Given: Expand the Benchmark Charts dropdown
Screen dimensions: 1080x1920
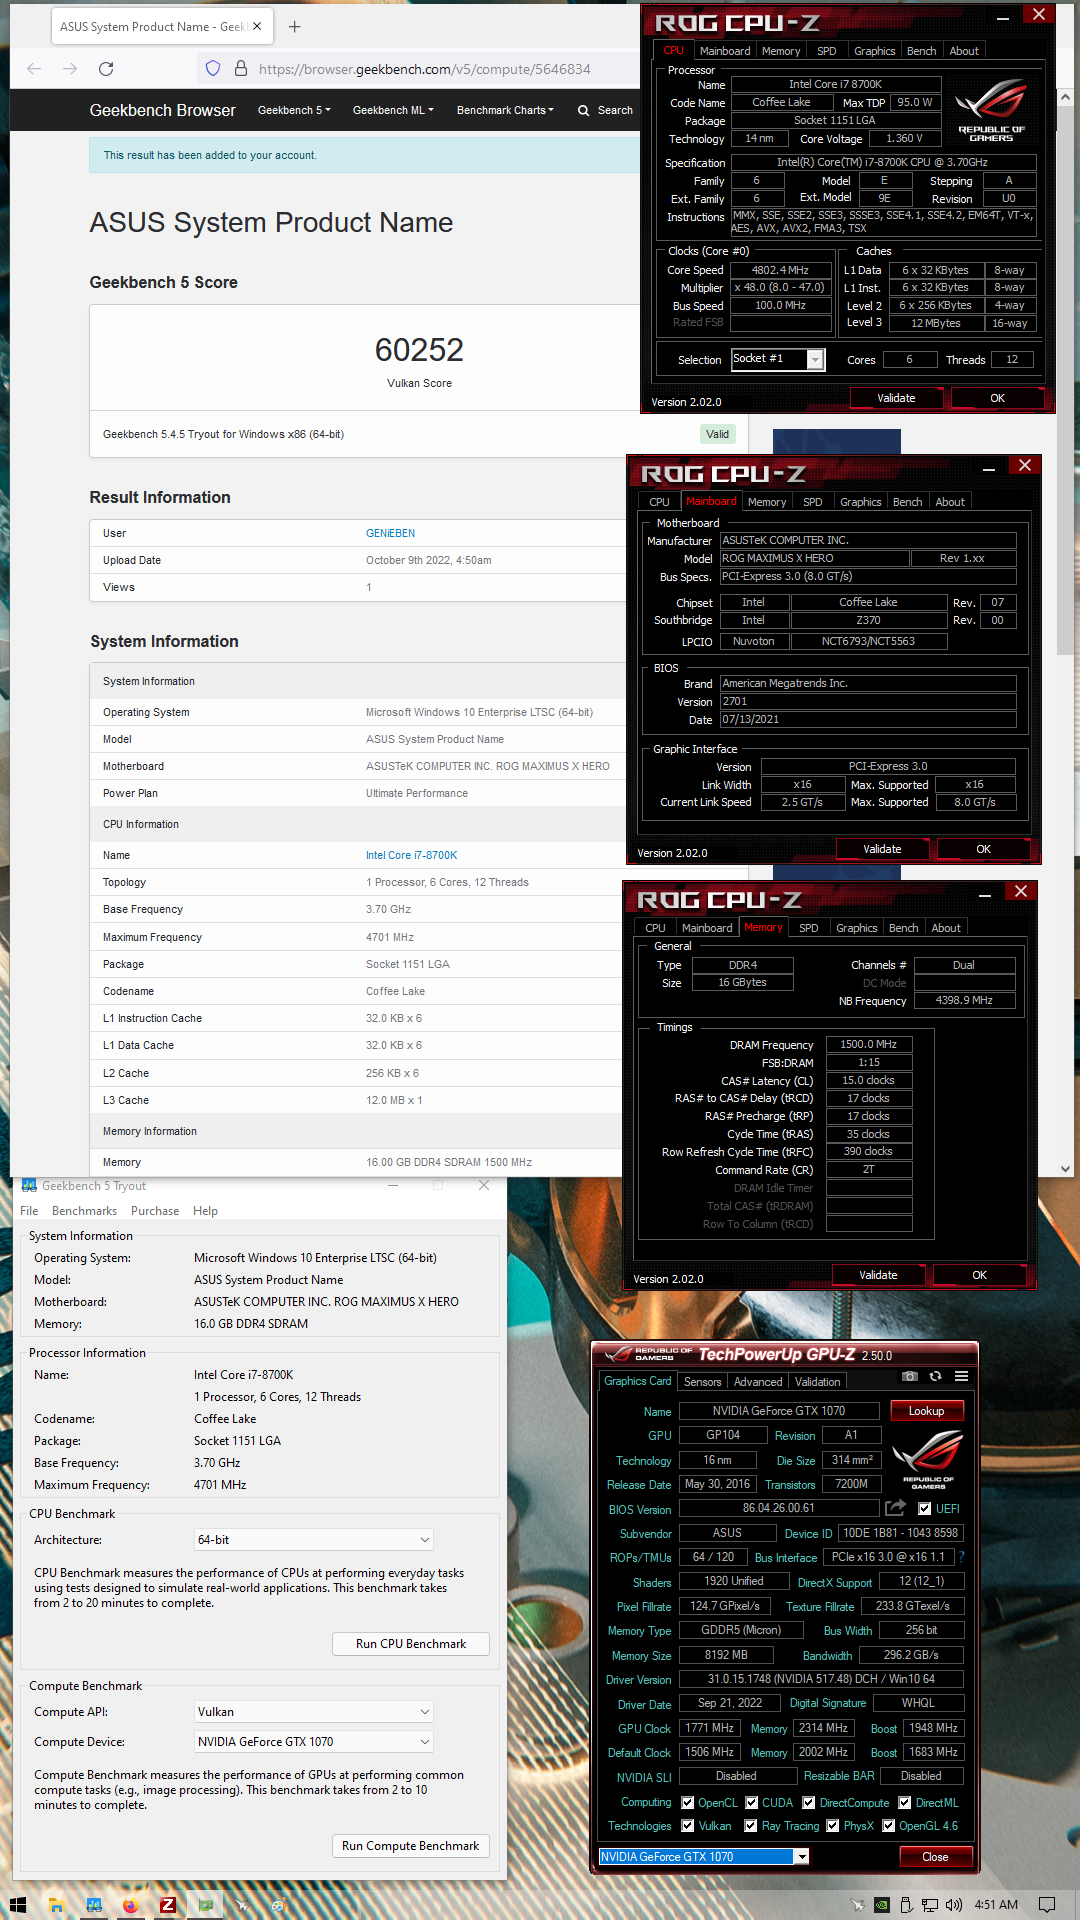Looking at the screenshot, I should tap(505, 110).
